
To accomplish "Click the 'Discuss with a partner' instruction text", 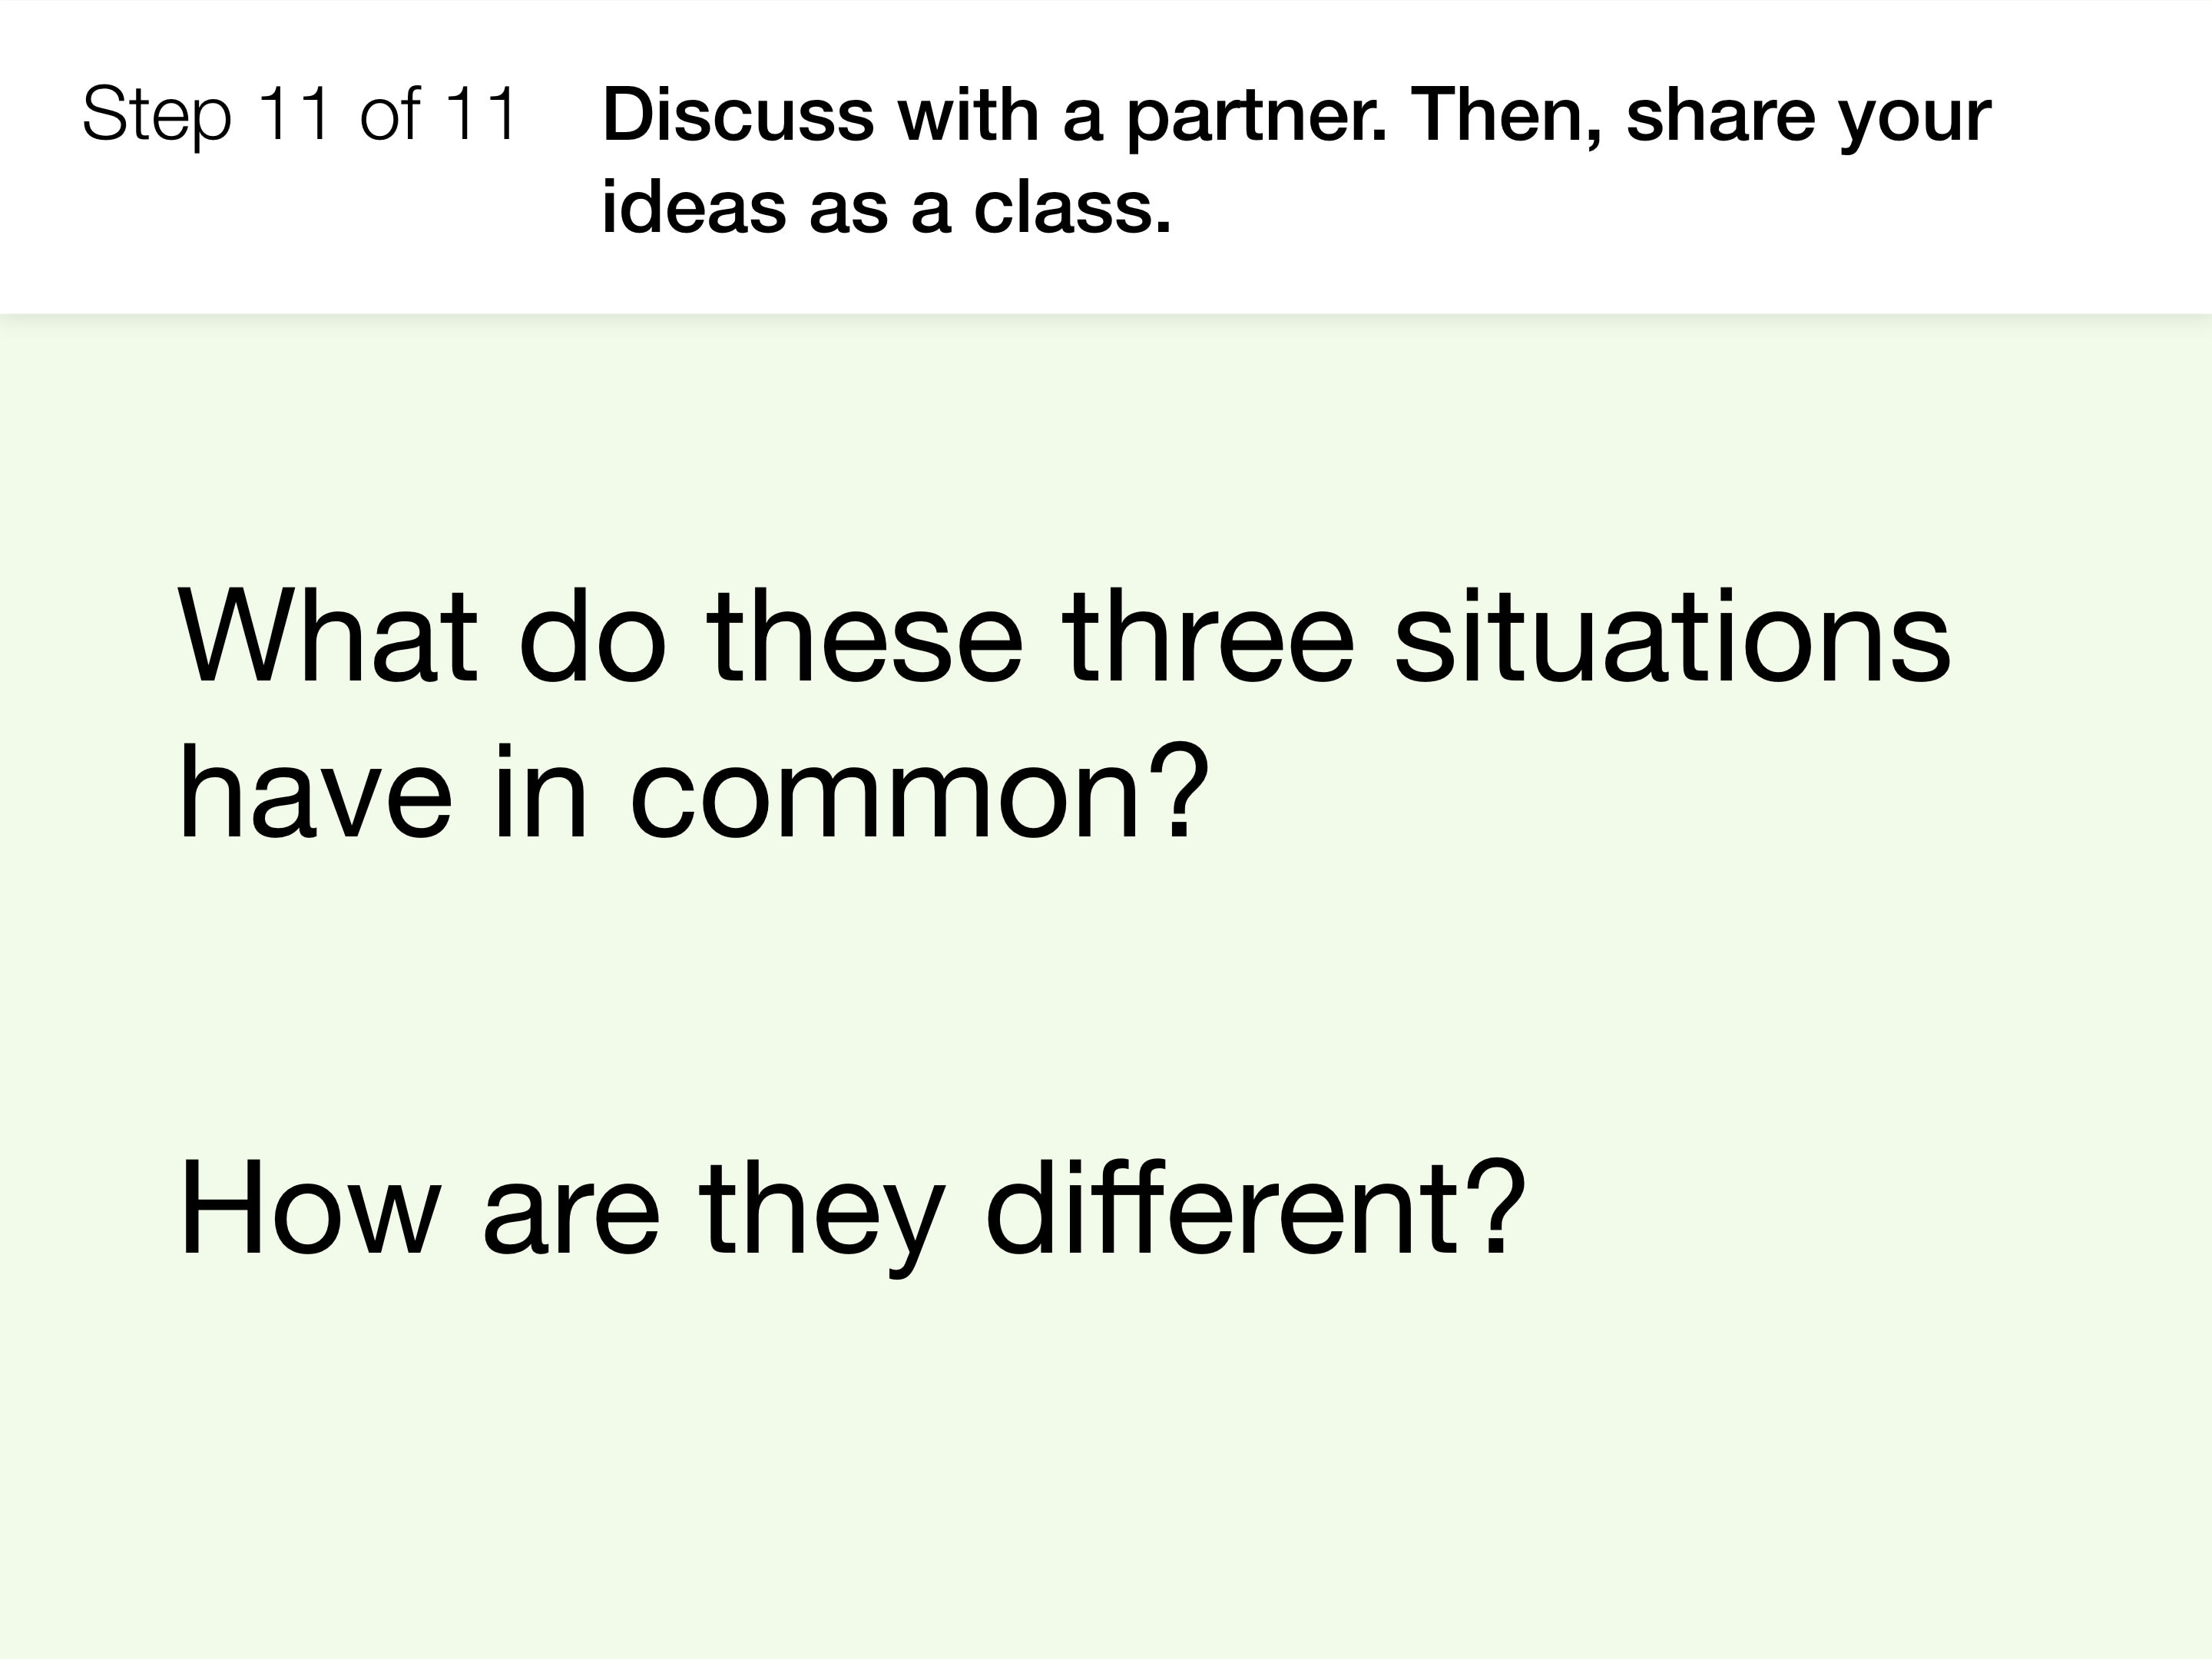I will pyautogui.click(x=995, y=117).
